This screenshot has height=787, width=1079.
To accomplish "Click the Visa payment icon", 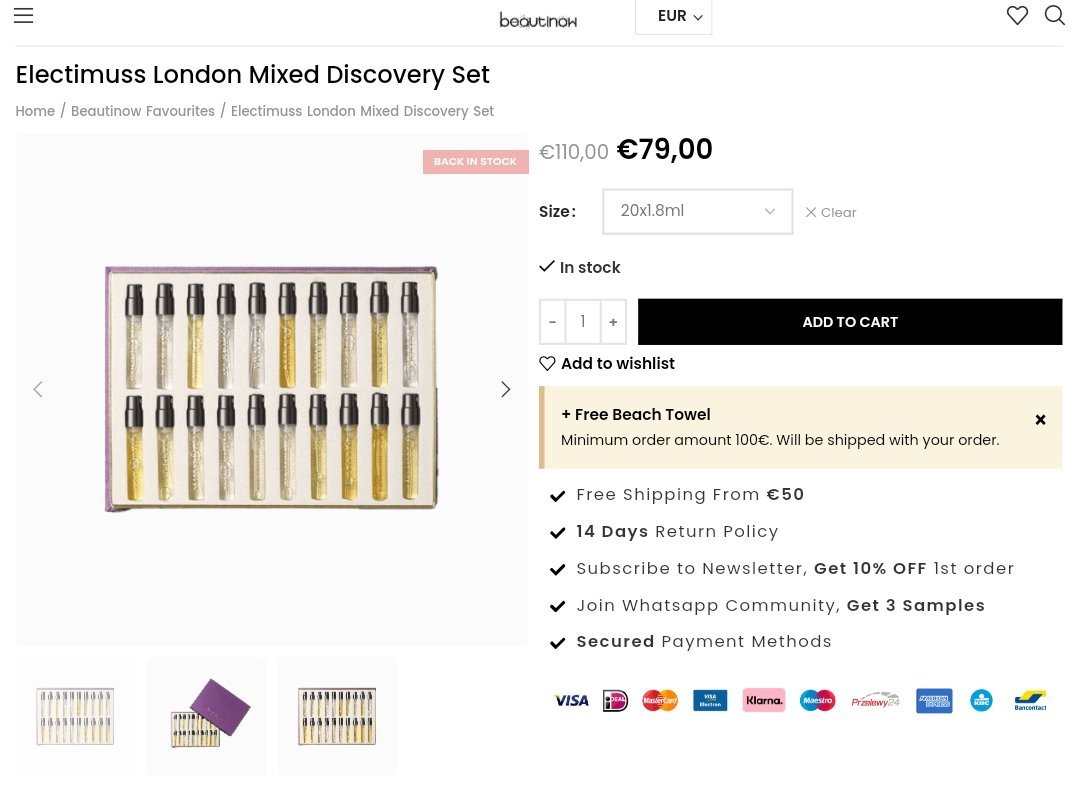I will 571,701.
